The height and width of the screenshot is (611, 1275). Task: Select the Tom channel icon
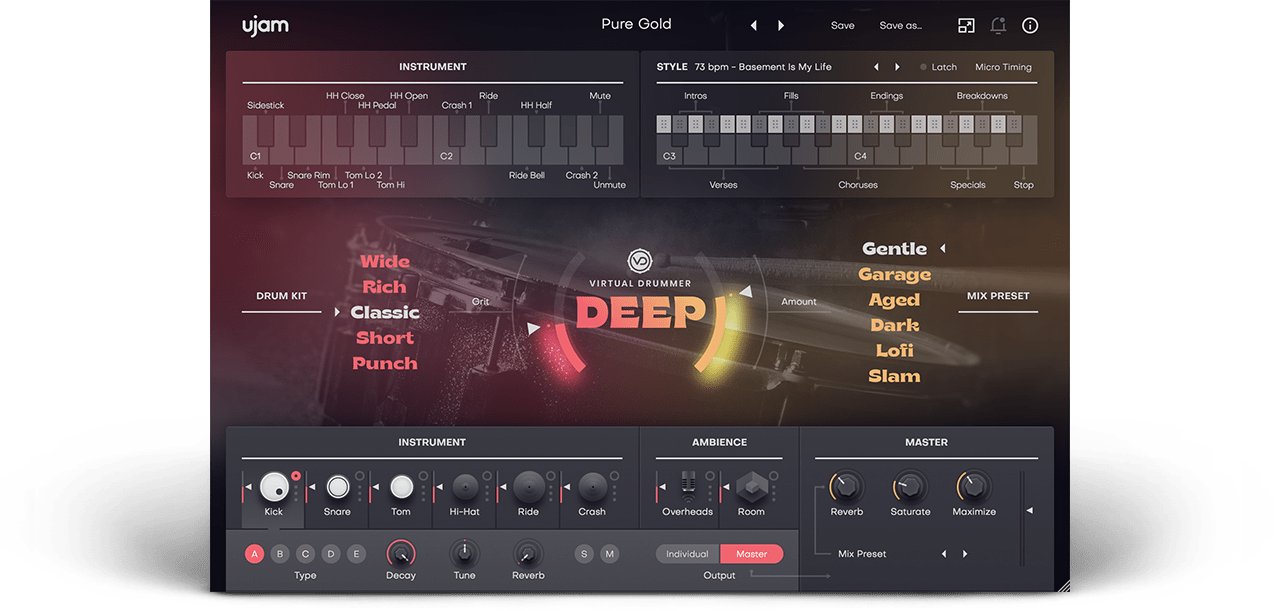click(x=401, y=487)
